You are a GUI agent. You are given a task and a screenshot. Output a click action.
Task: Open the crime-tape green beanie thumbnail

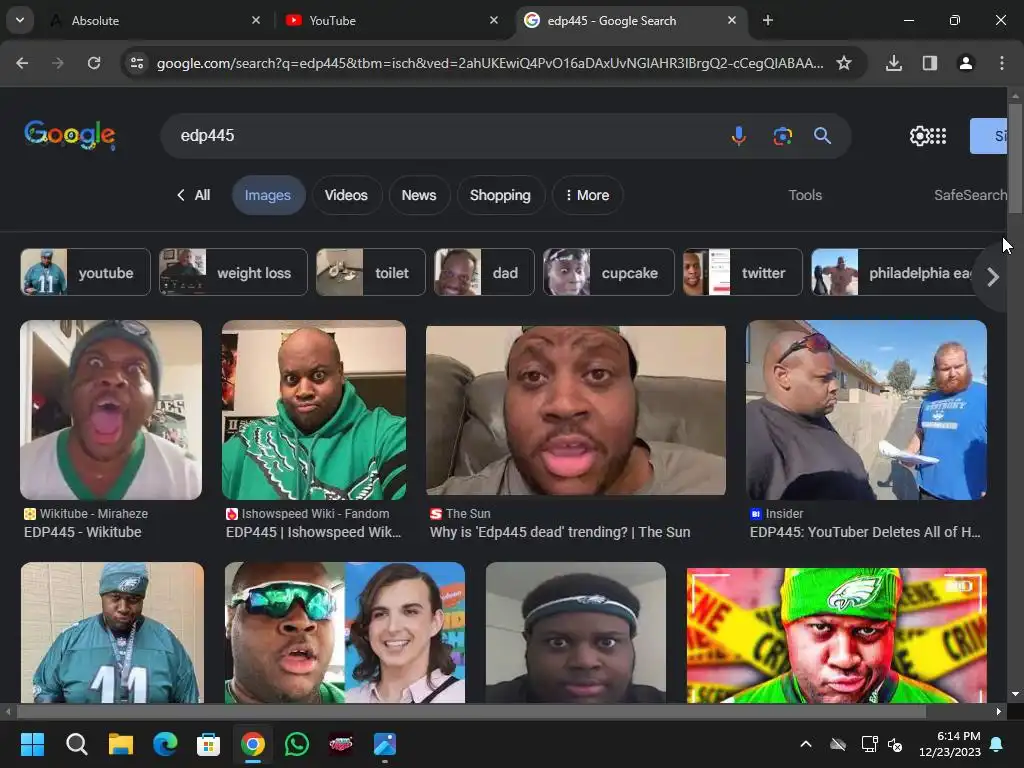[837, 635]
